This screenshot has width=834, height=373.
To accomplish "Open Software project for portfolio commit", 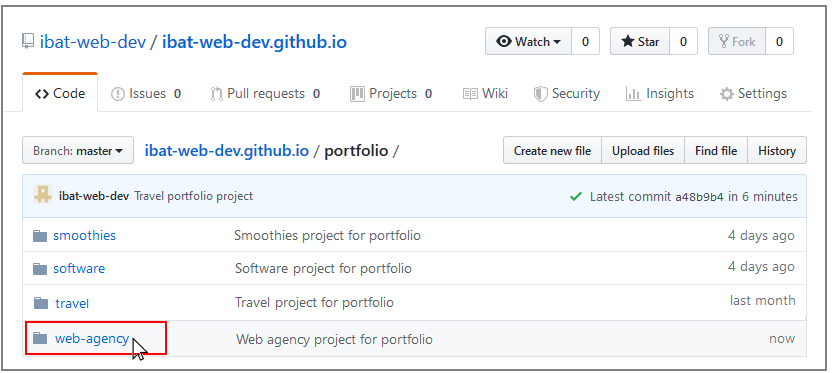I will pos(323,268).
